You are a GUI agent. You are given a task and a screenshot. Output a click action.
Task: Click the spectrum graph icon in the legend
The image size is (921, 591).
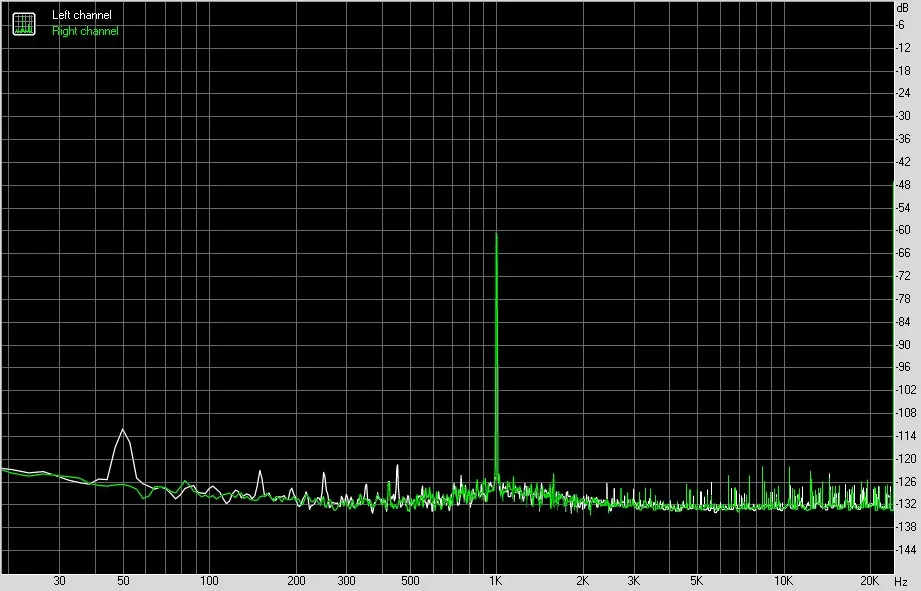click(24, 23)
